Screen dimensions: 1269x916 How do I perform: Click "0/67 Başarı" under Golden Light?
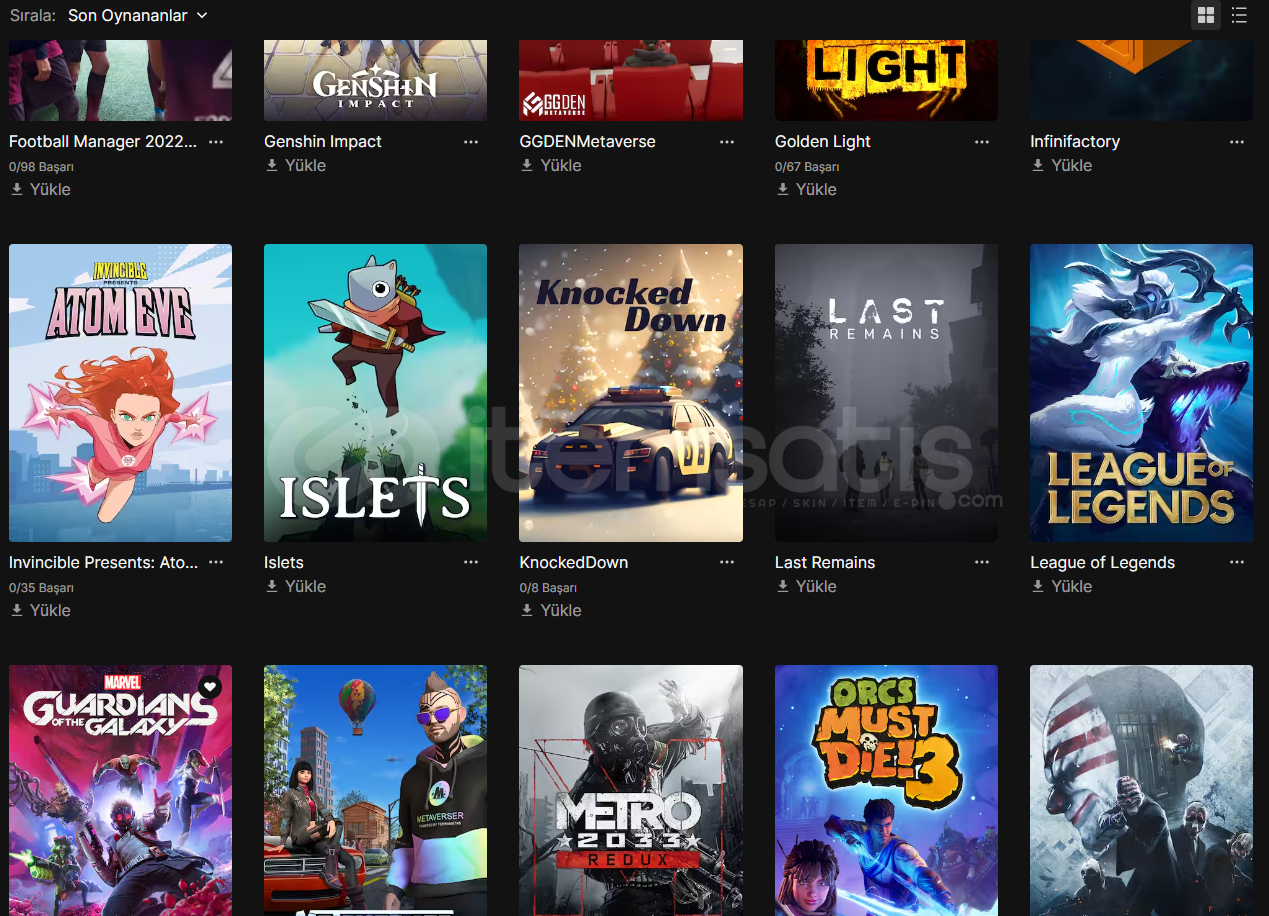coord(807,167)
